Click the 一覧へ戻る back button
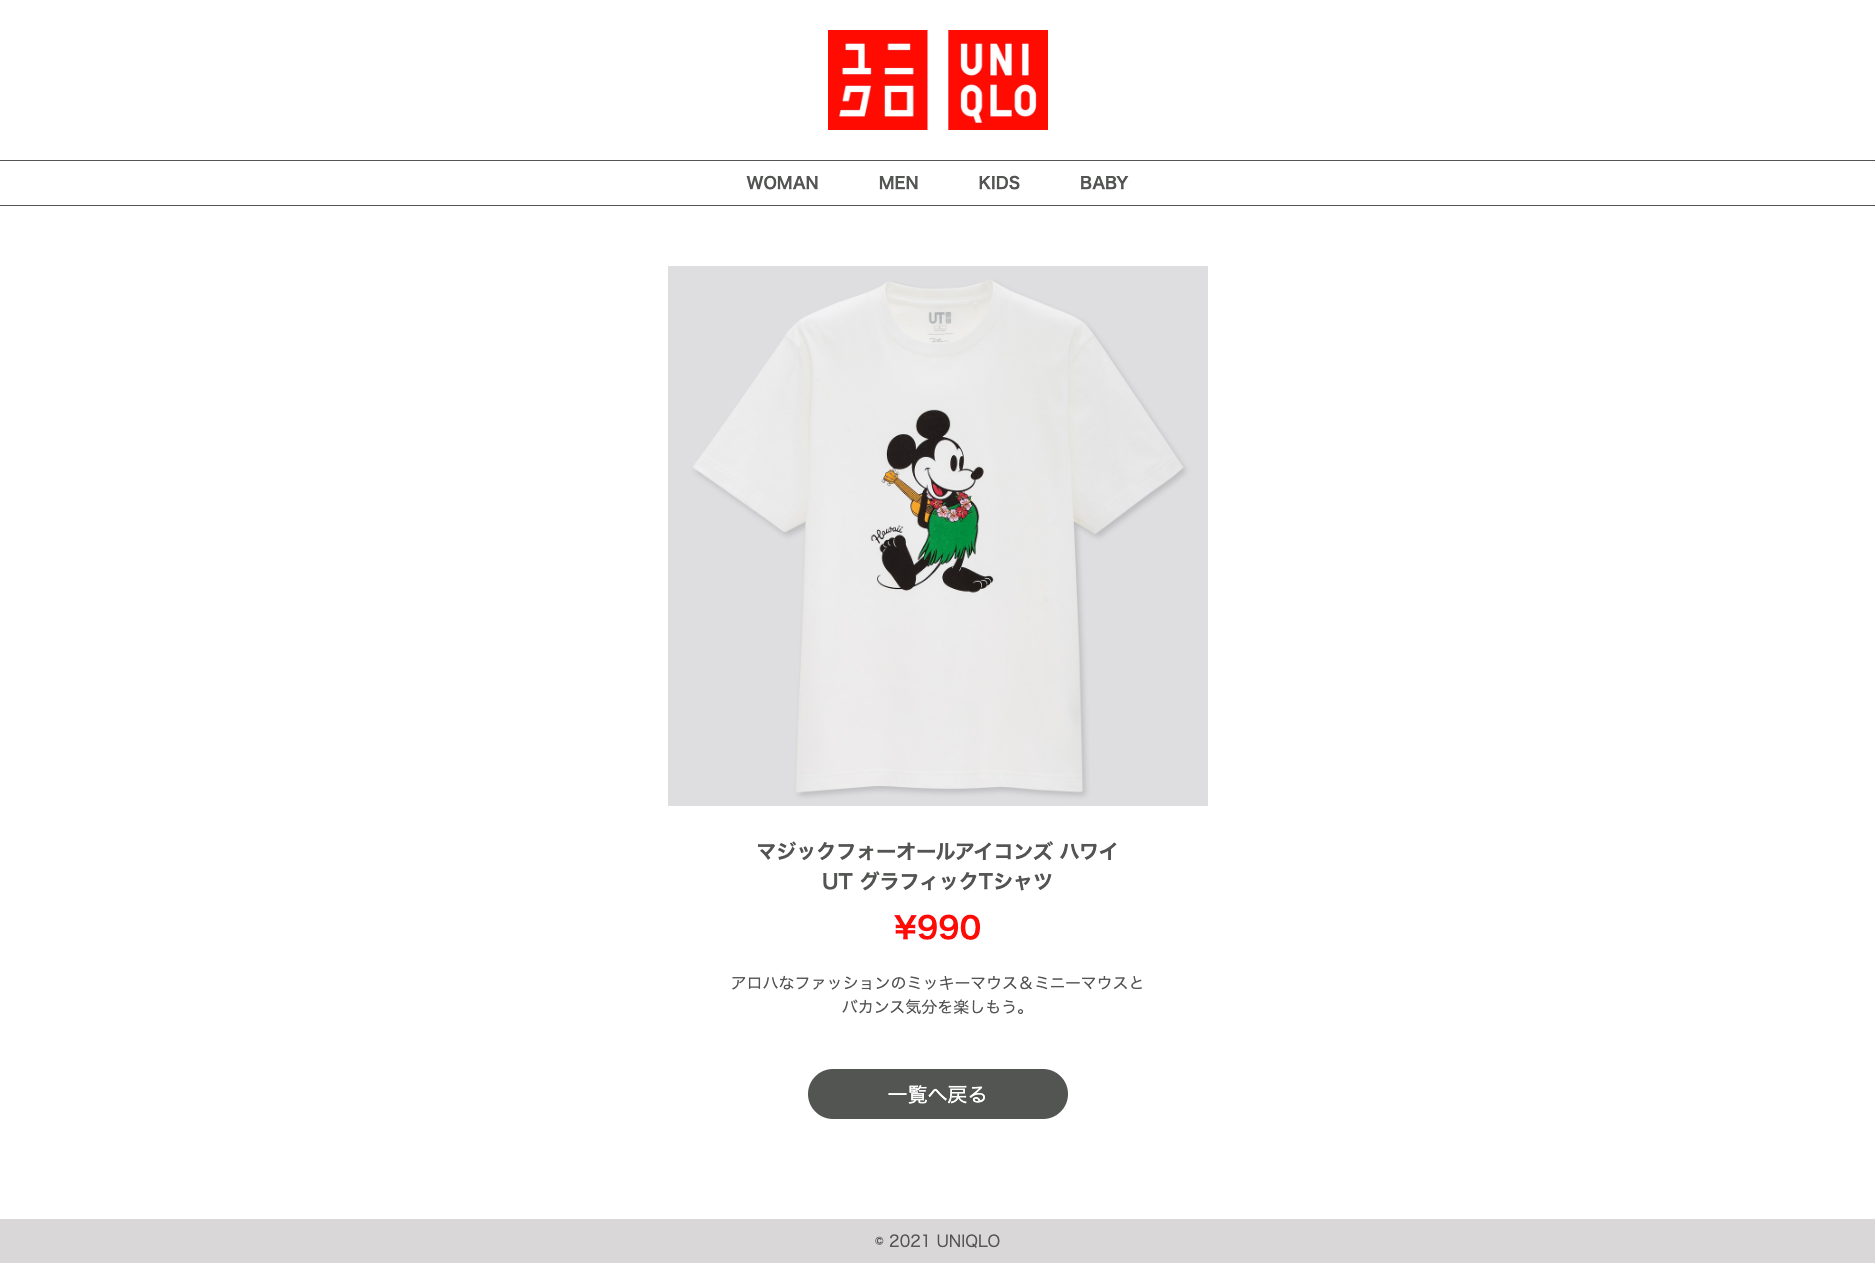Screen dimensions: 1875x1263 pos(938,1094)
